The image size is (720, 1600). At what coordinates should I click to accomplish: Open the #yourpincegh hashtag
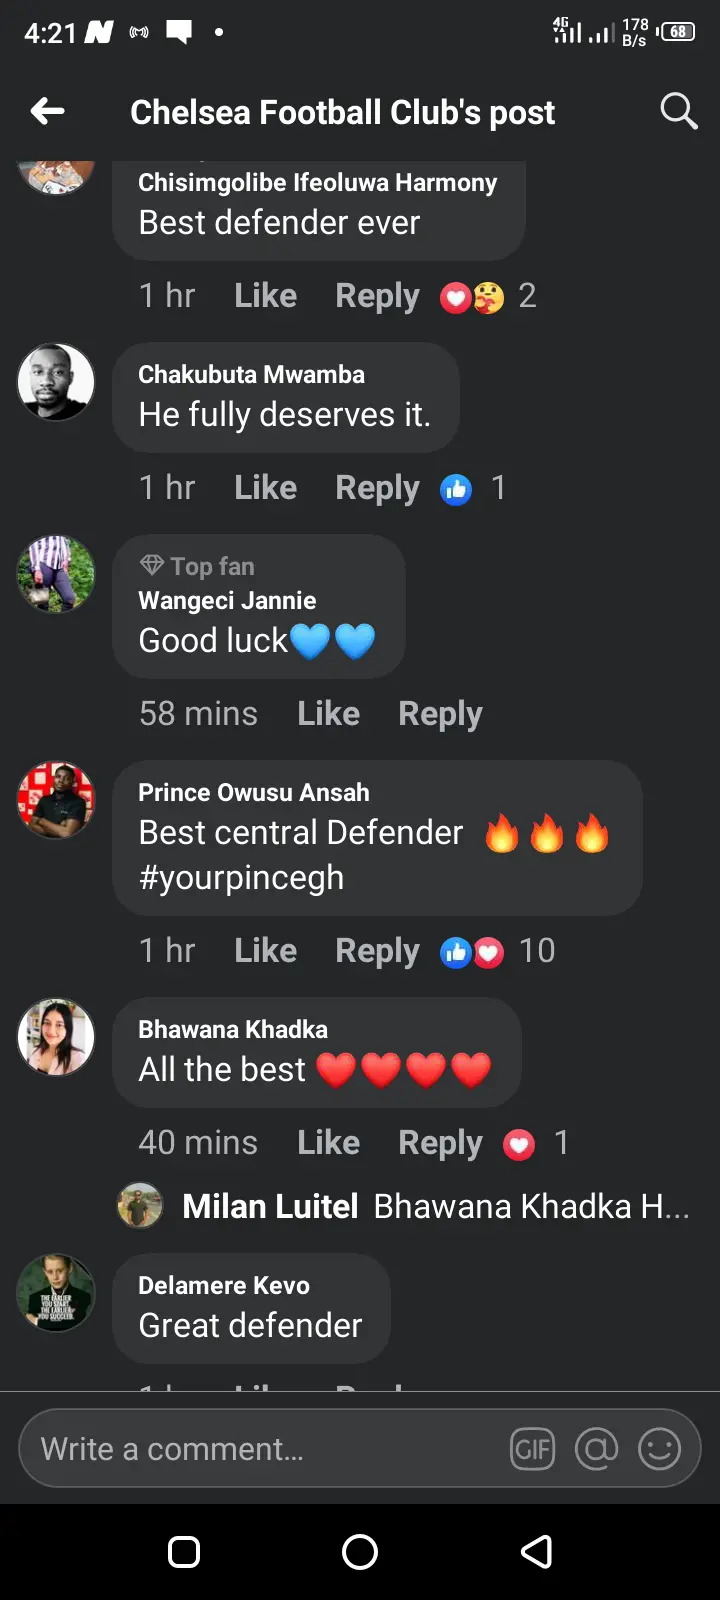tap(241, 878)
